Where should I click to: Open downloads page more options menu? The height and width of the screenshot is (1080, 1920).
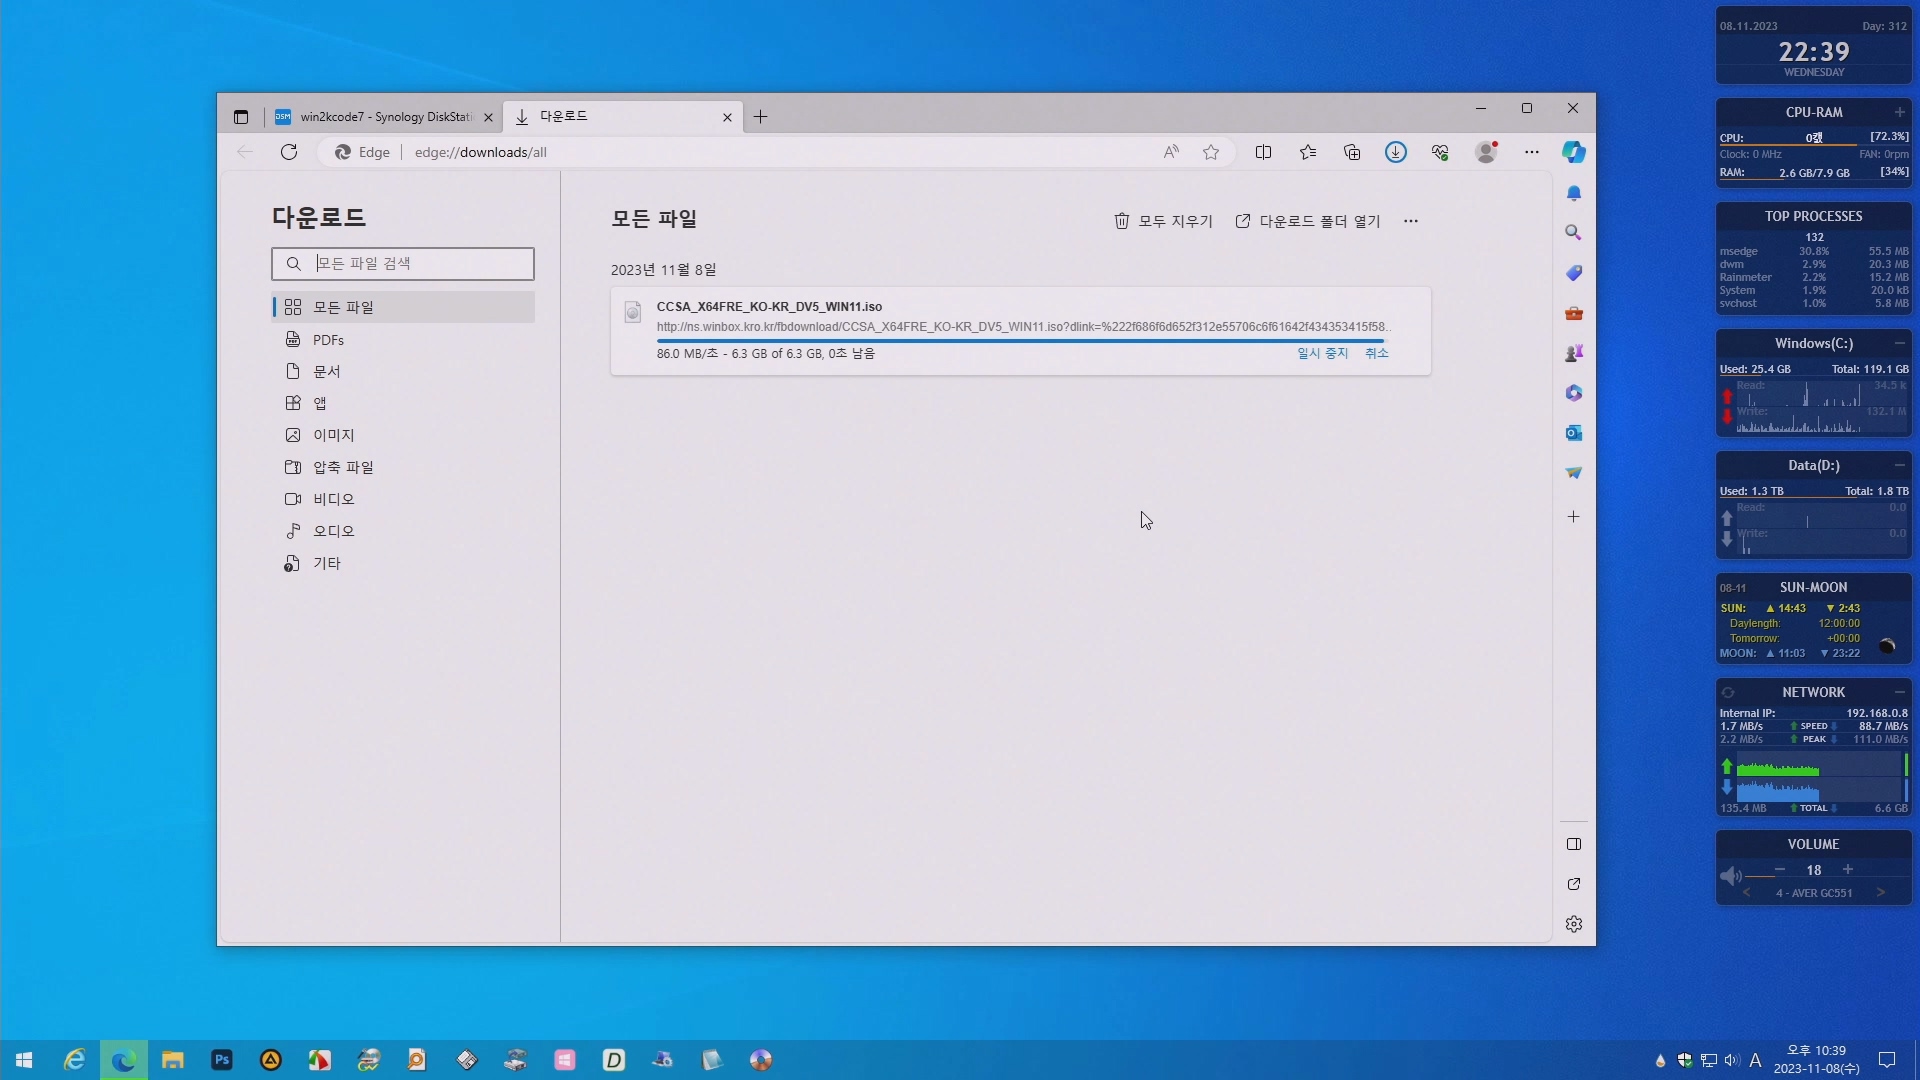1410,221
